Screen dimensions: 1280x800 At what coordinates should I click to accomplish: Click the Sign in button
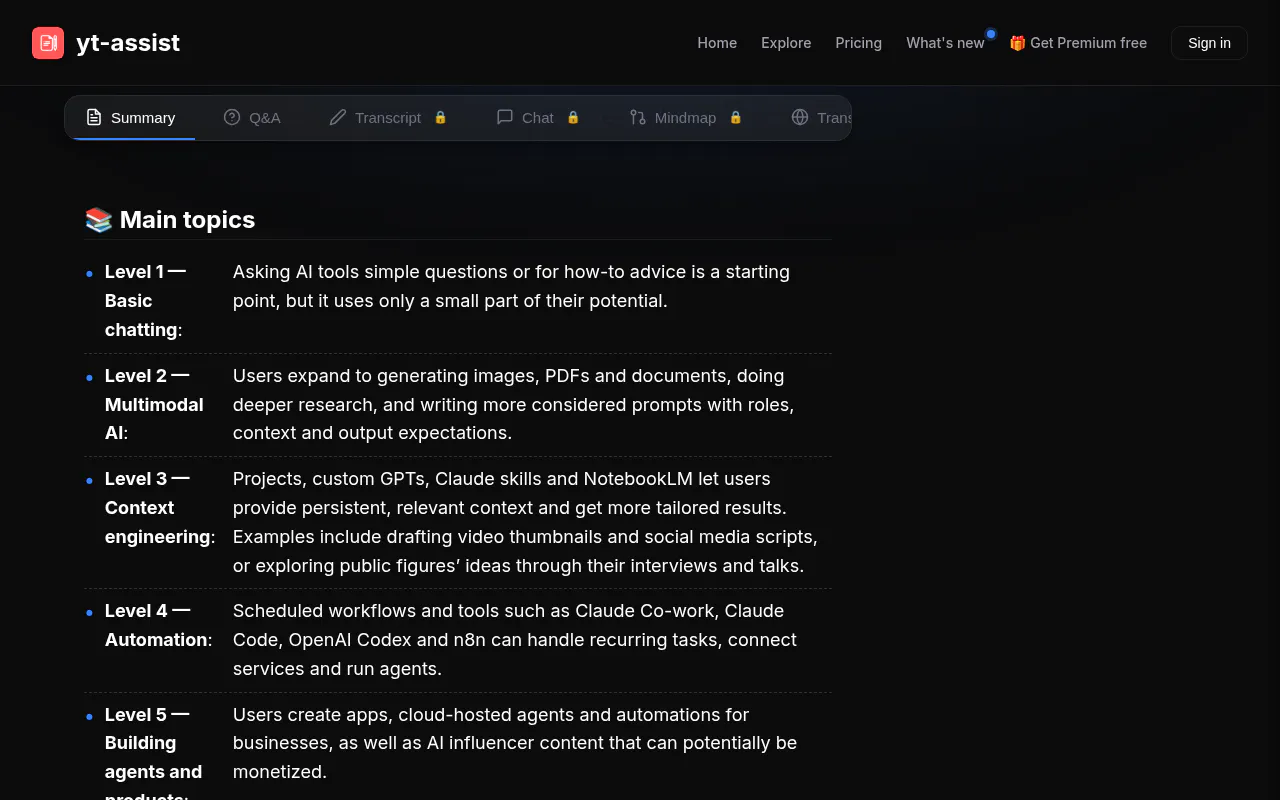pos(1209,43)
